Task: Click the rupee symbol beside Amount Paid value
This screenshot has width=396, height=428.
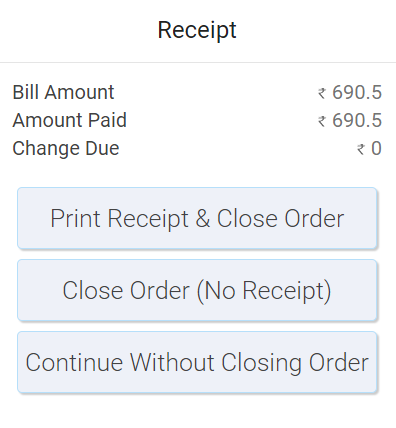Action: pos(322,121)
